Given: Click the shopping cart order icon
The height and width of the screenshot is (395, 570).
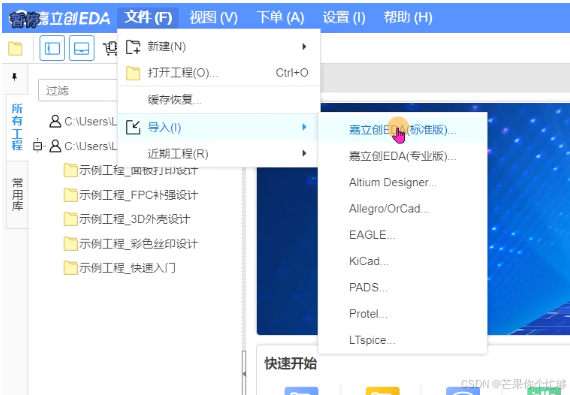Looking at the screenshot, I should pos(110,48).
